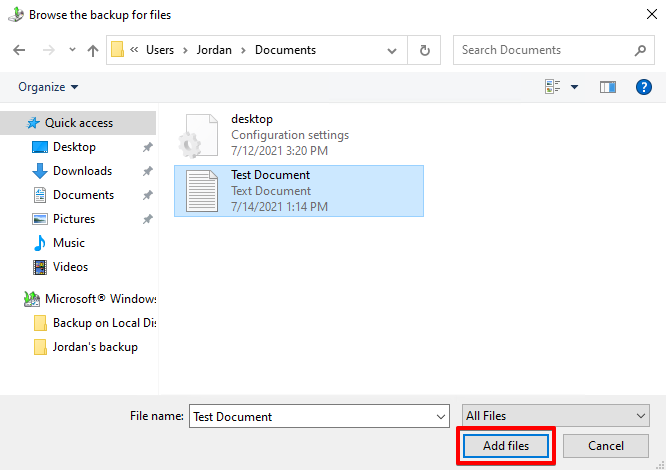Open the All Files type dropdown
This screenshot has width=666, height=470.
(556, 416)
